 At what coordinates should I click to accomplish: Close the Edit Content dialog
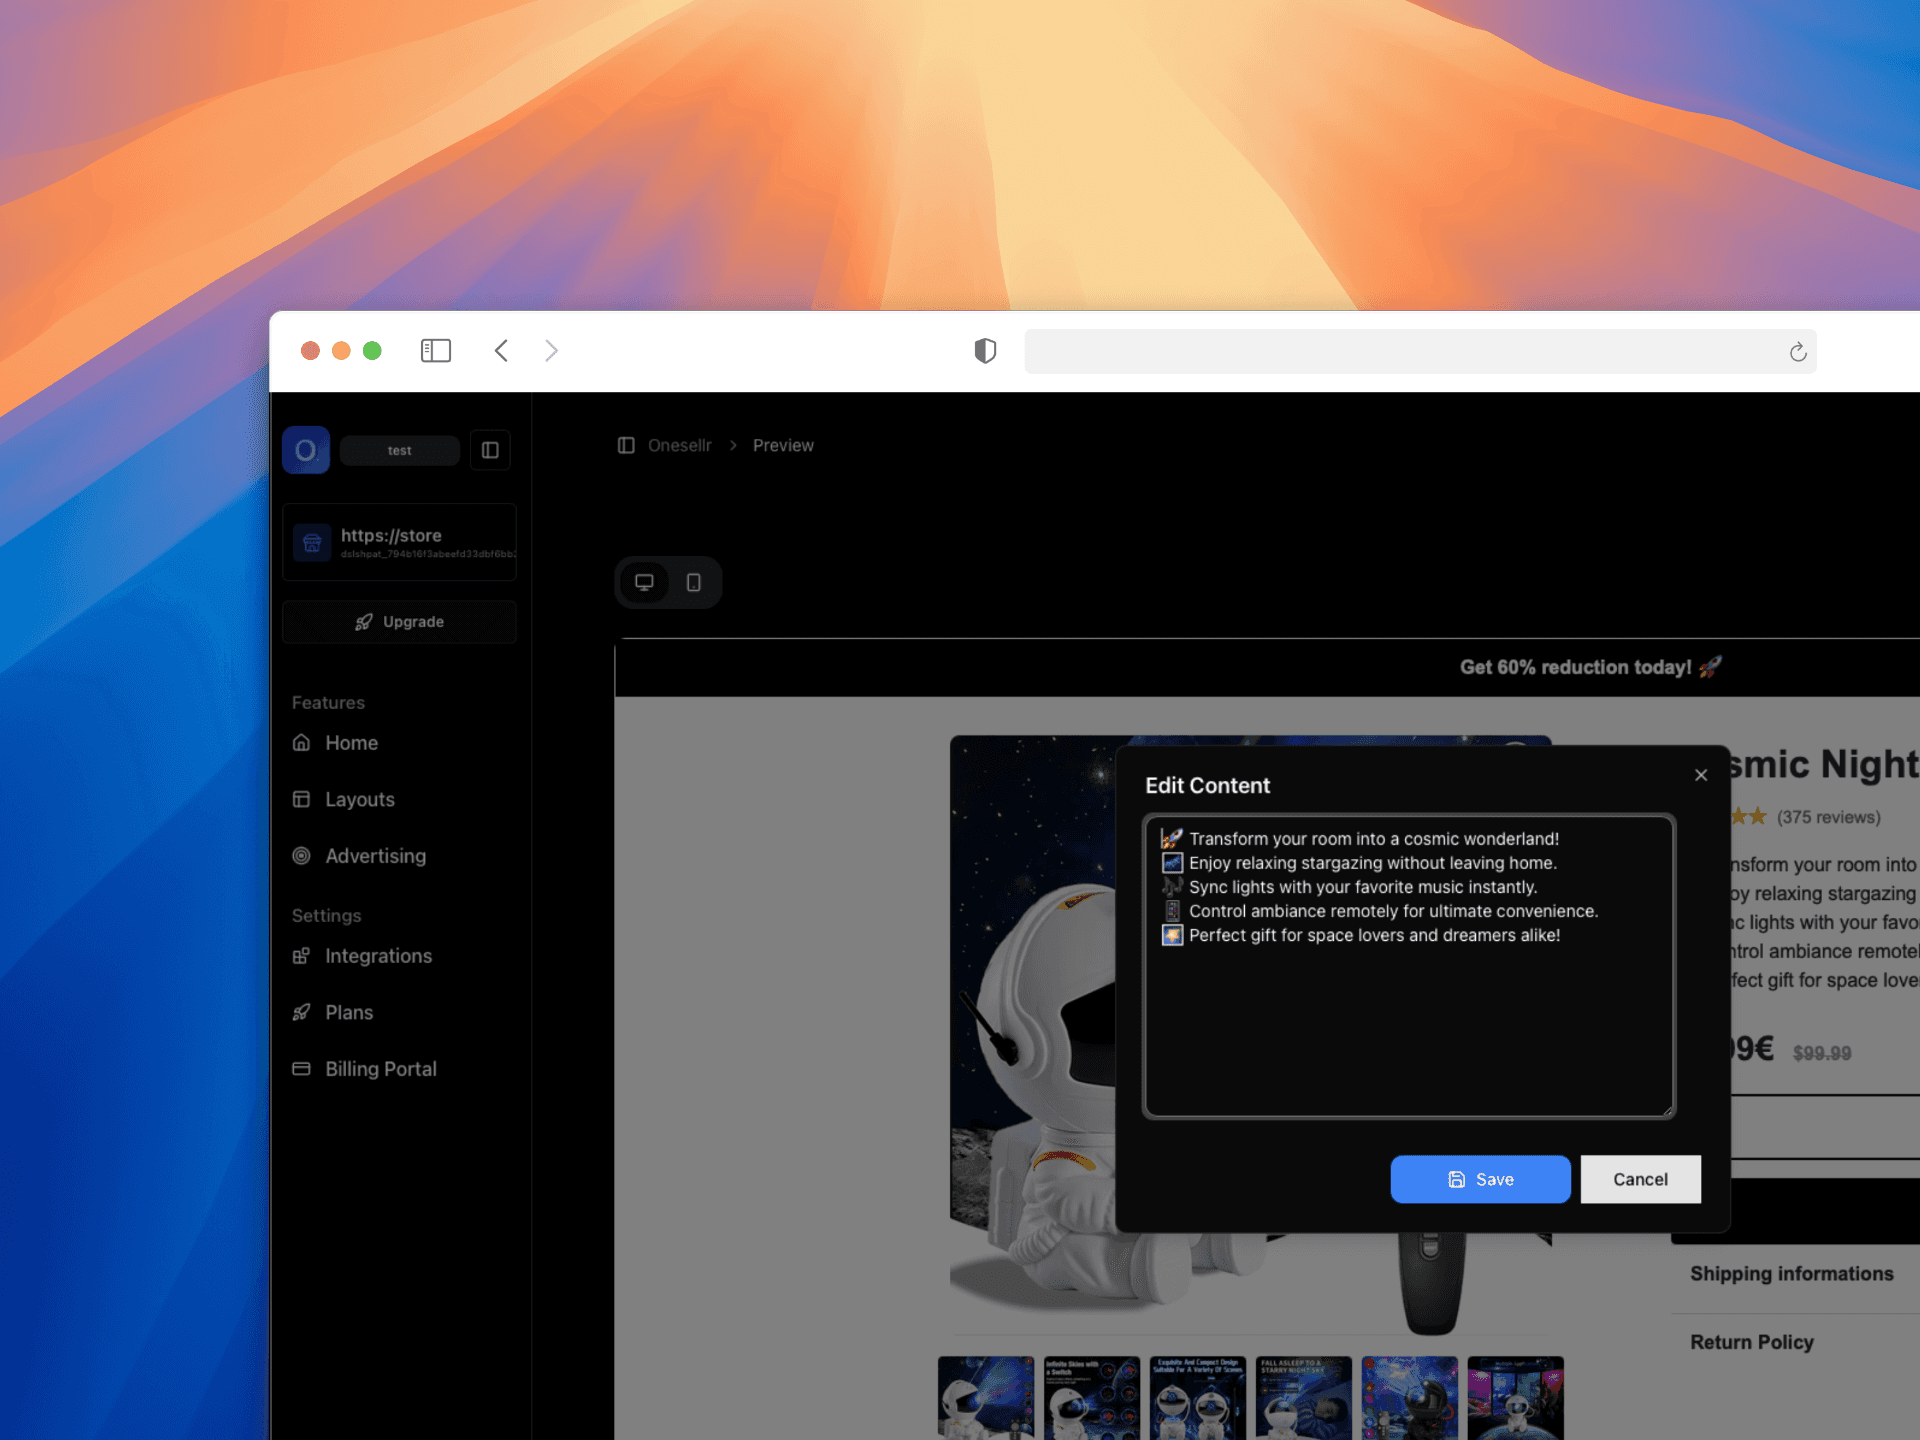tap(1701, 775)
